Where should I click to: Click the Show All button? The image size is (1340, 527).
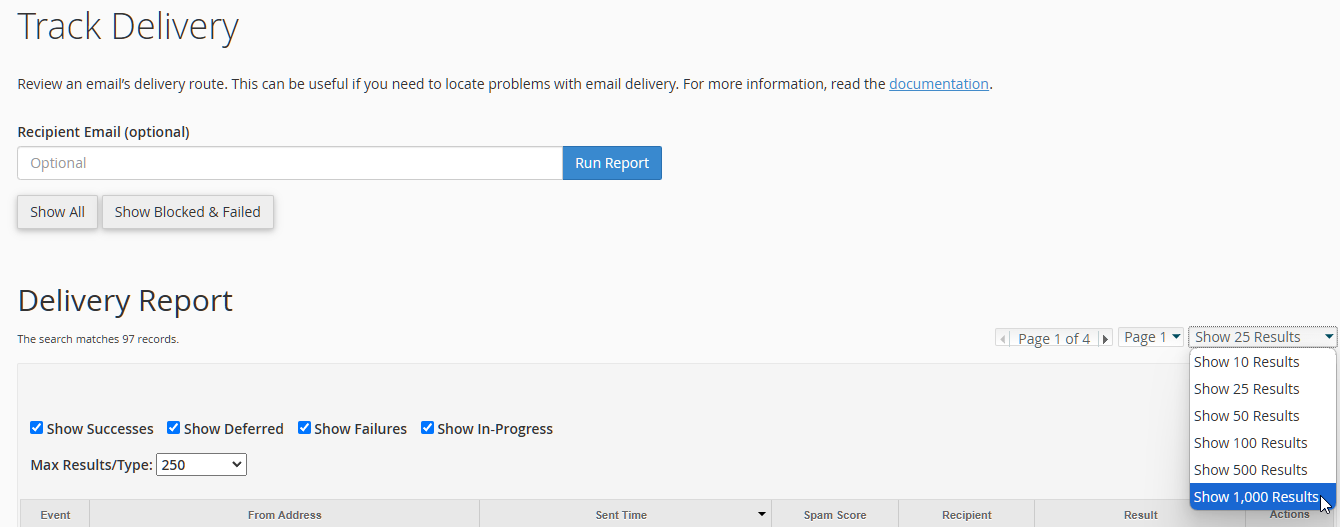(57, 212)
